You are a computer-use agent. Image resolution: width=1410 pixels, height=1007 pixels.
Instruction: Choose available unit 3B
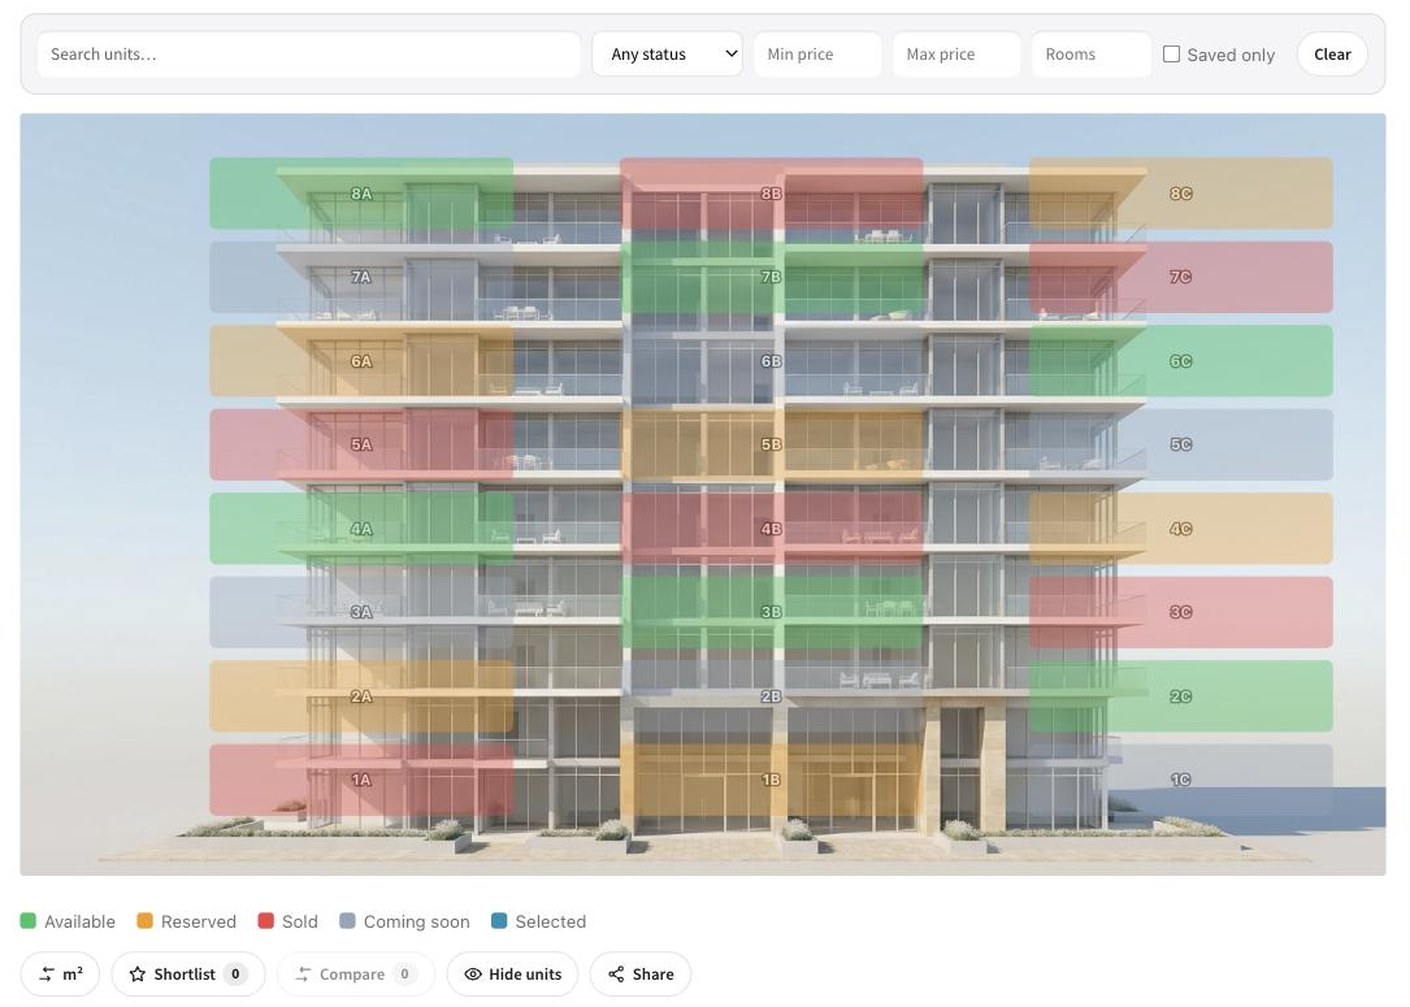click(x=771, y=612)
